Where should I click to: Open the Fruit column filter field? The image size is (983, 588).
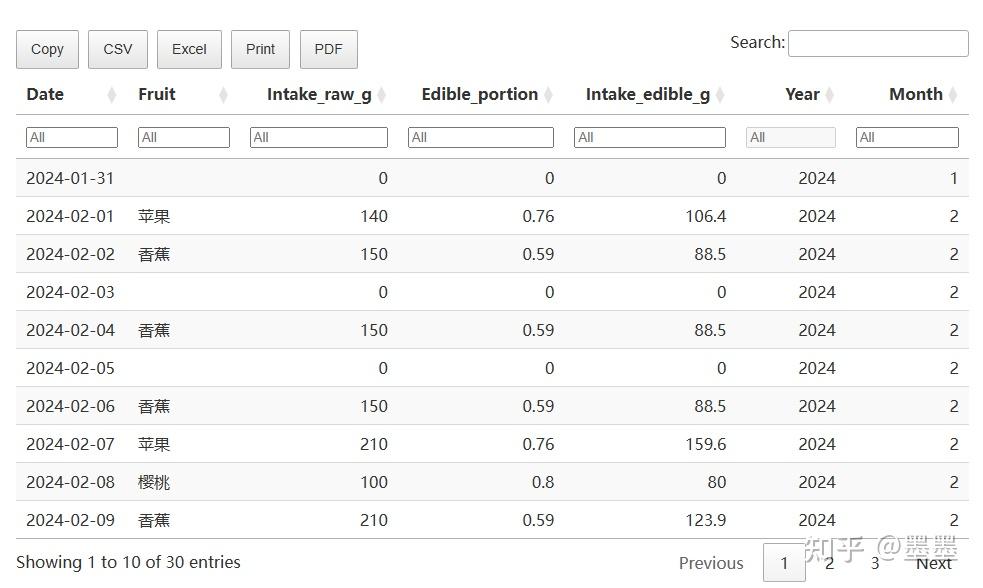[x=184, y=137]
